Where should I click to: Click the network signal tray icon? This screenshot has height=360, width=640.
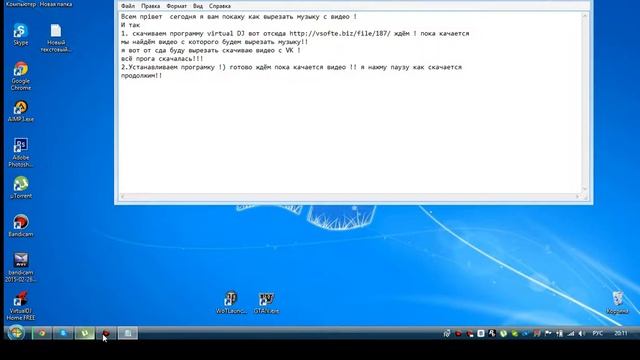571,333
